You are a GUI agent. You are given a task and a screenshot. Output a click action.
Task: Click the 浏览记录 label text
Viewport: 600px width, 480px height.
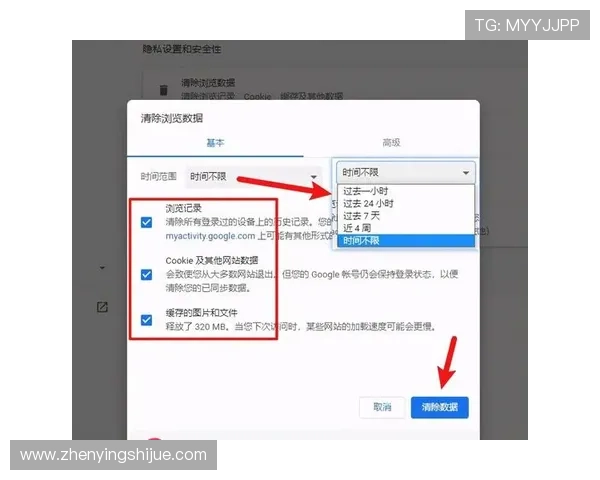pos(183,209)
